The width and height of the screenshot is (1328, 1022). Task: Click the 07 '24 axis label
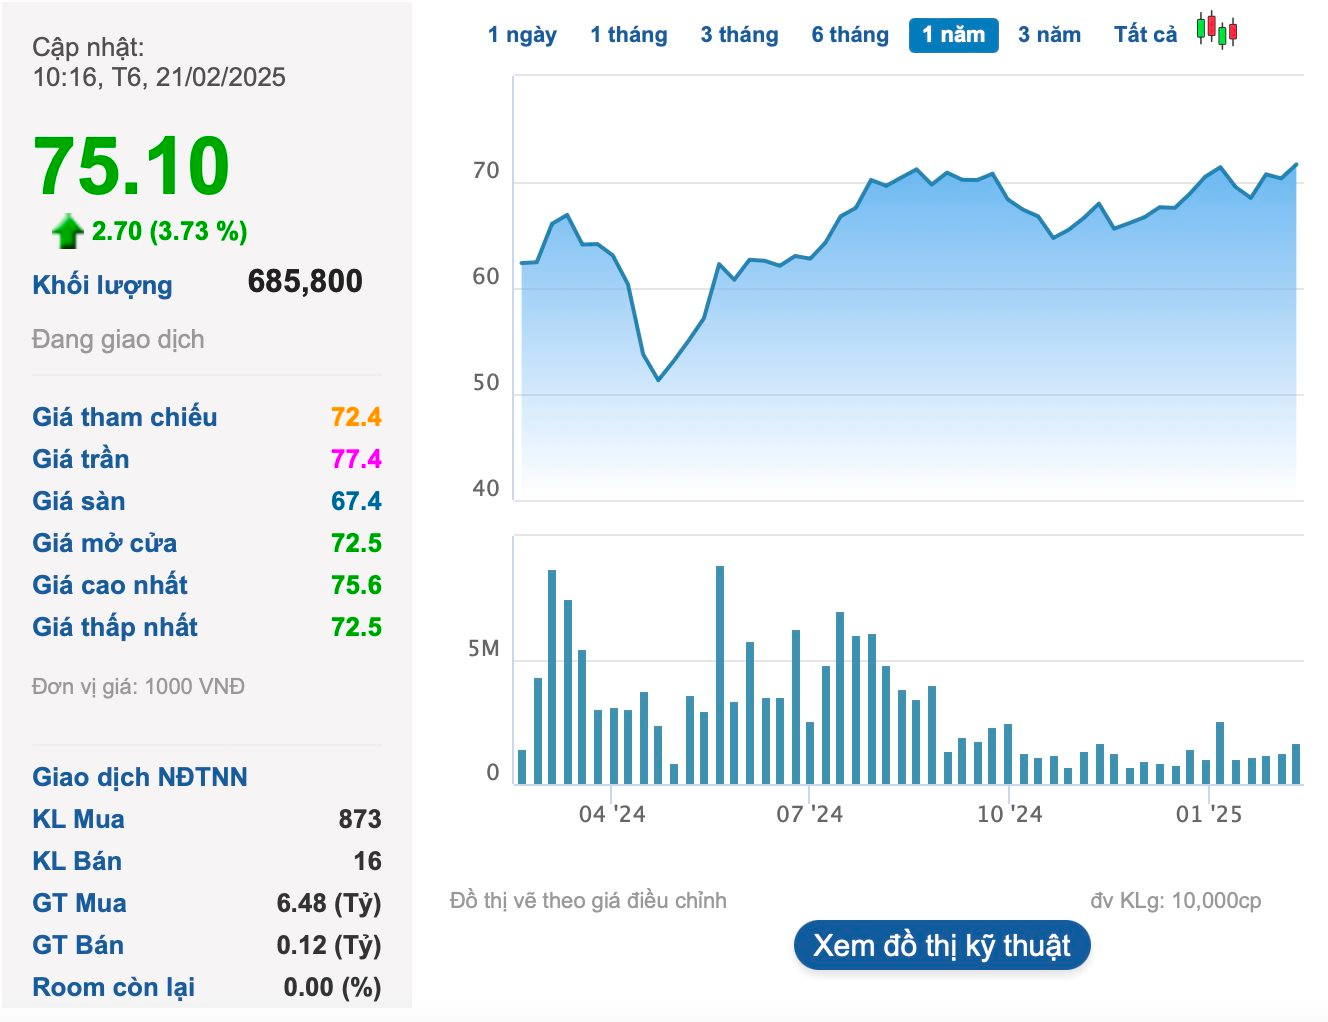(810, 814)
